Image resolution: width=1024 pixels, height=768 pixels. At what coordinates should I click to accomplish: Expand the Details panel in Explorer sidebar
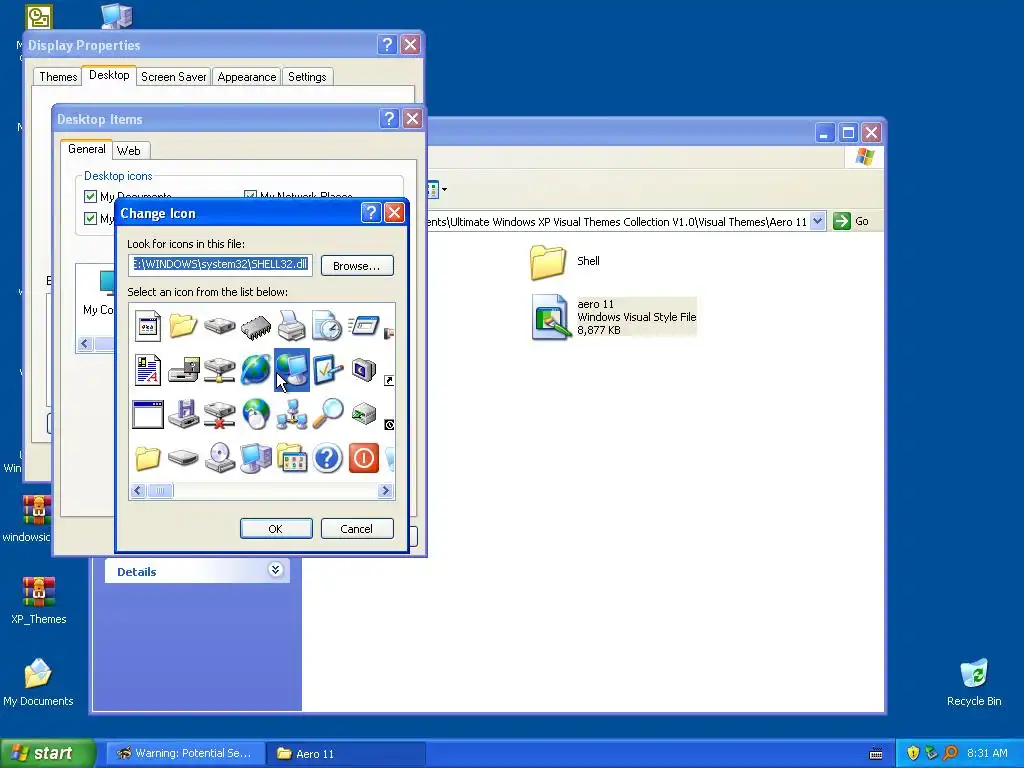275,570
